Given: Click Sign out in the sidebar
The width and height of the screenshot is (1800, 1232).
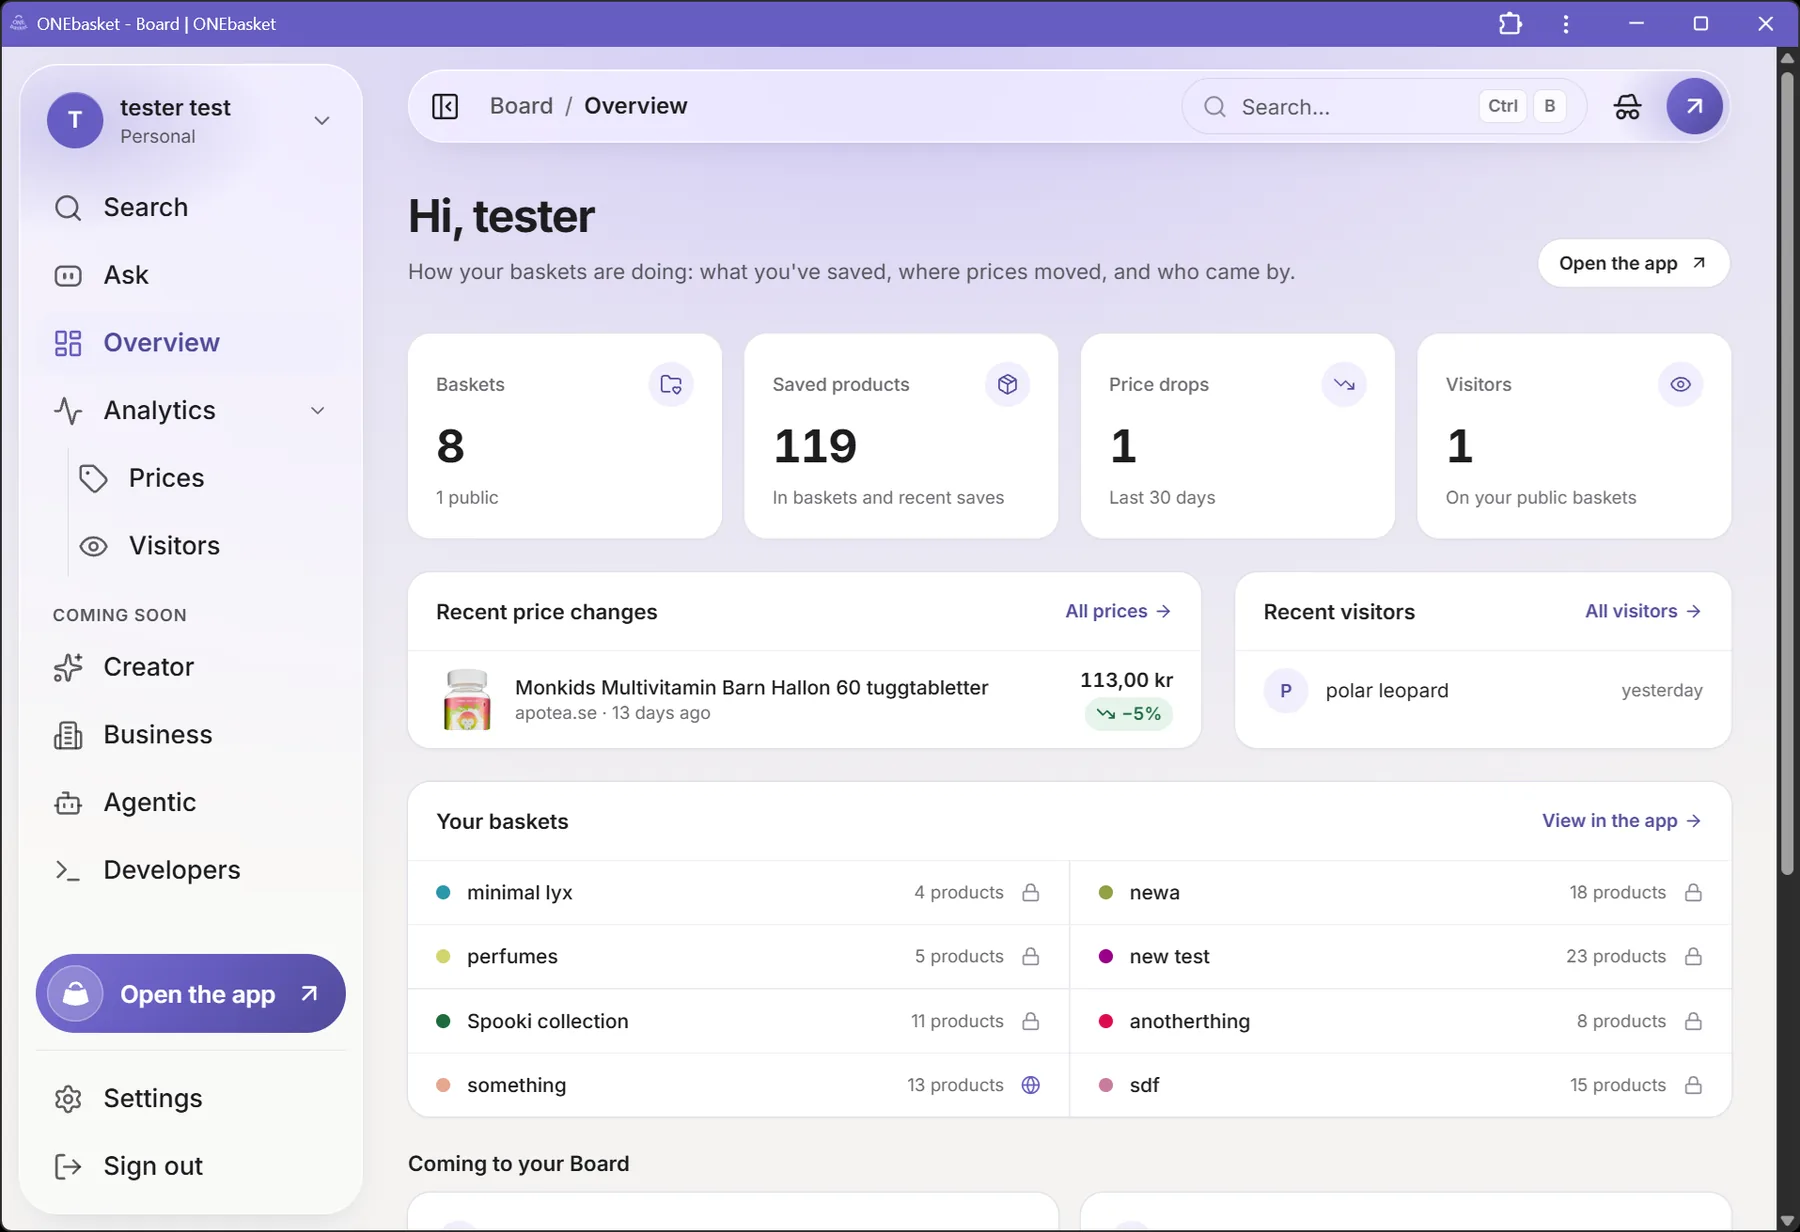Looking at the screenshot, I should tap(190, 1166).
